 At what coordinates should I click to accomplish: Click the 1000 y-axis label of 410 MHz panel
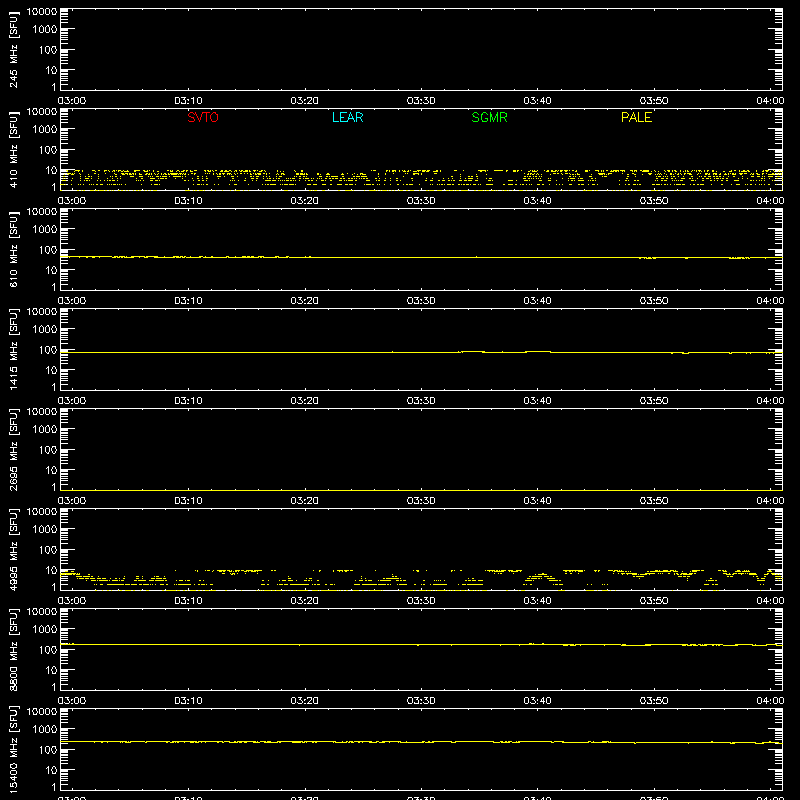[x=45, y=130]
